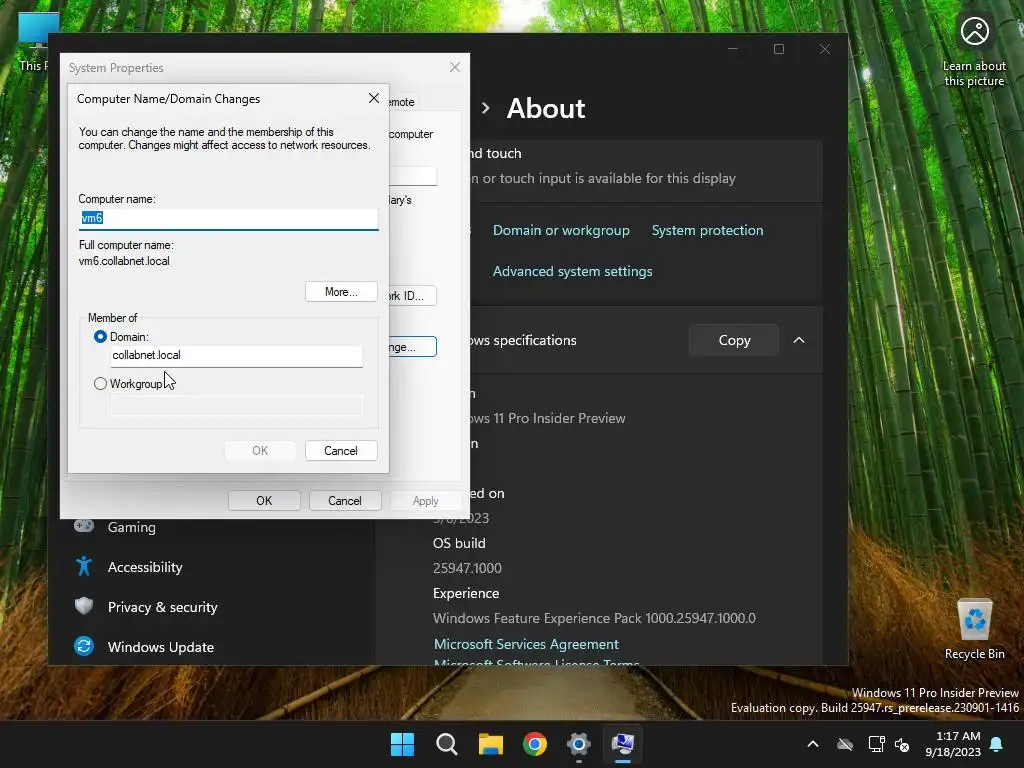Launch Google Chrome from the taskbar

click(535, 744)
